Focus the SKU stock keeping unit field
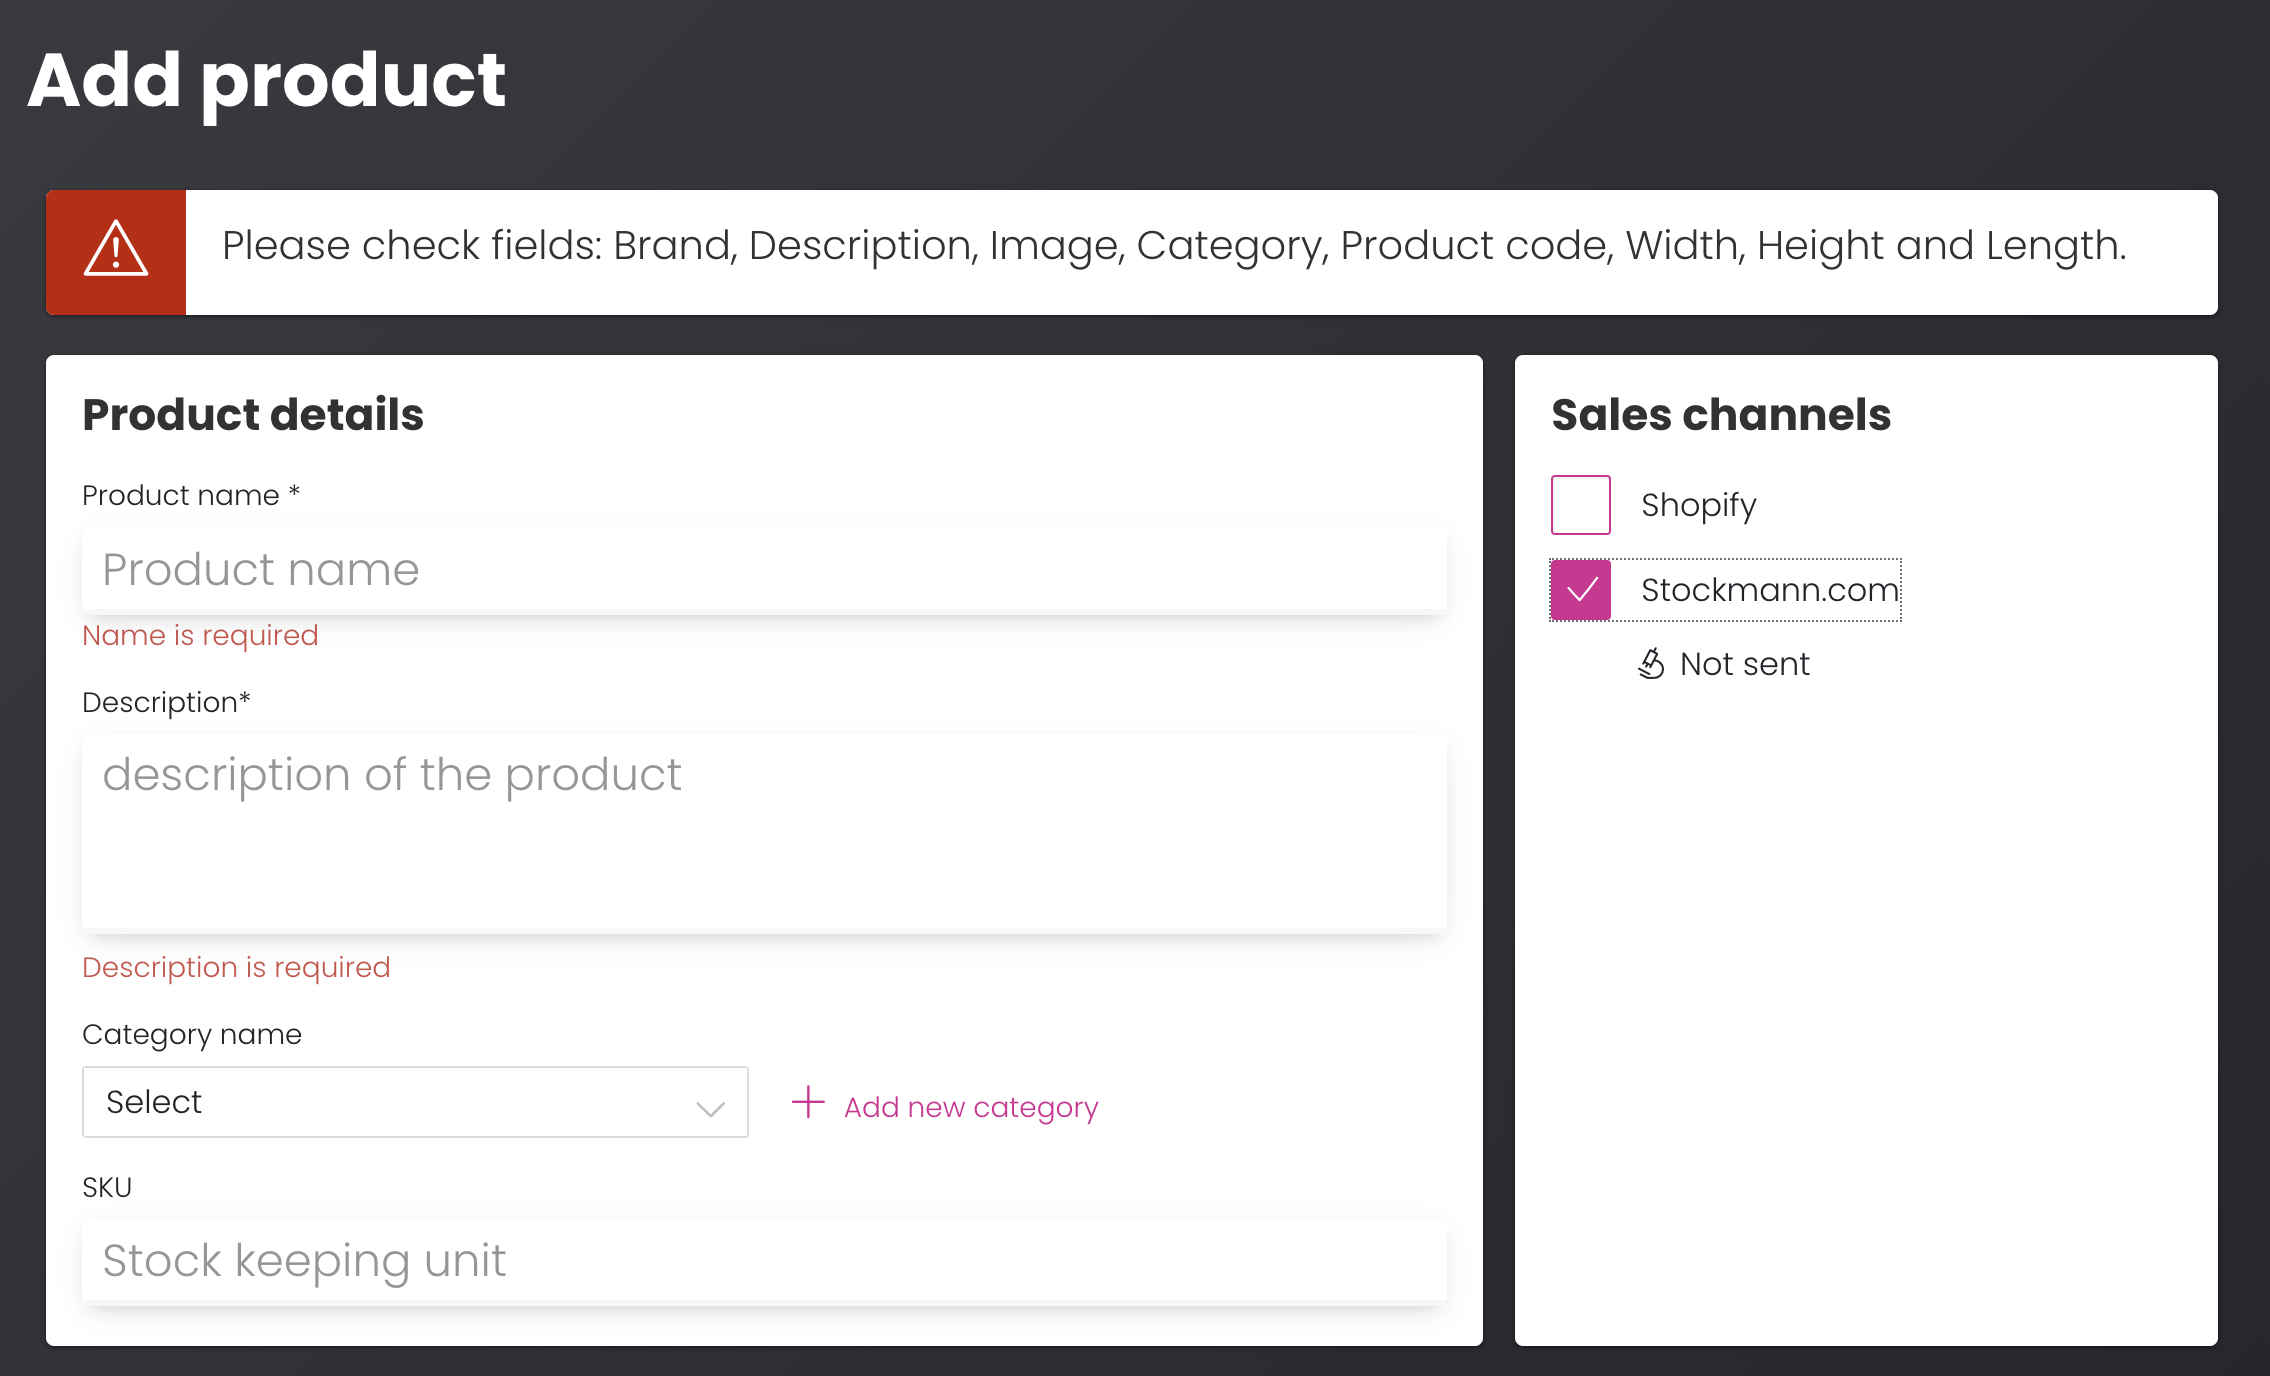This screenshot has width=2270, height=1376. pos(764,1260)
